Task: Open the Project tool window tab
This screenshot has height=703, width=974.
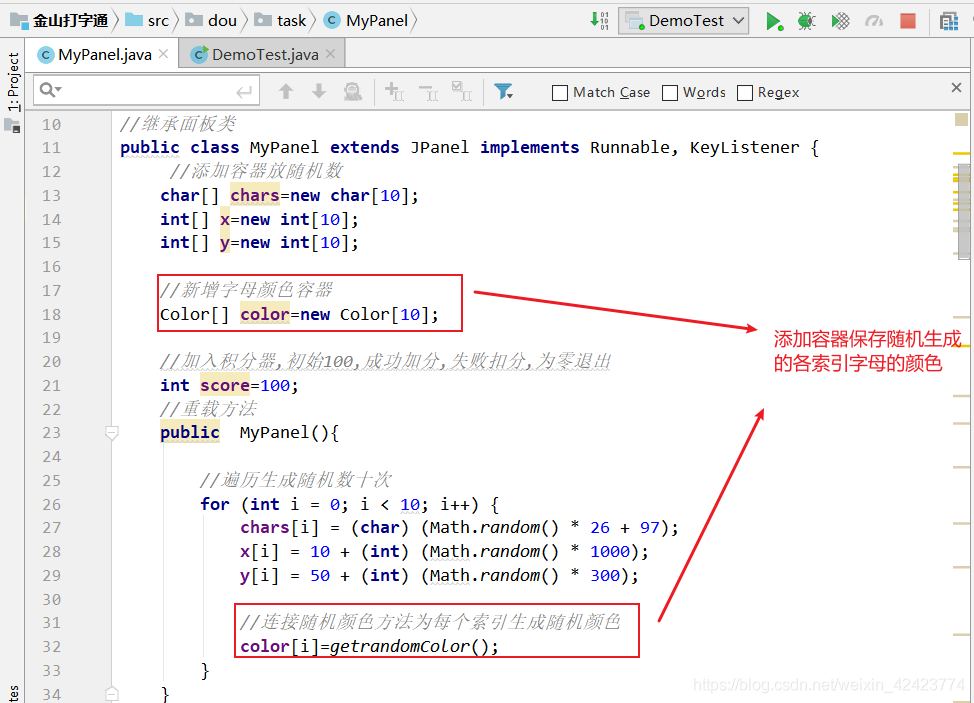Action: click(x=13, y=82)
